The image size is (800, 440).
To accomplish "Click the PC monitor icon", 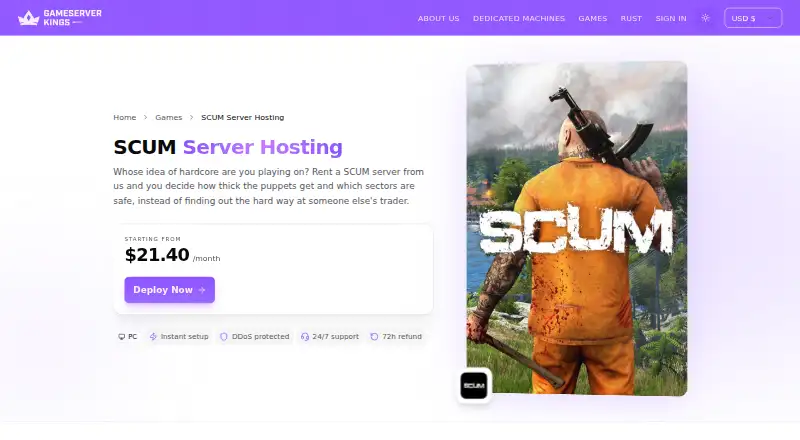I will (121, 337).
